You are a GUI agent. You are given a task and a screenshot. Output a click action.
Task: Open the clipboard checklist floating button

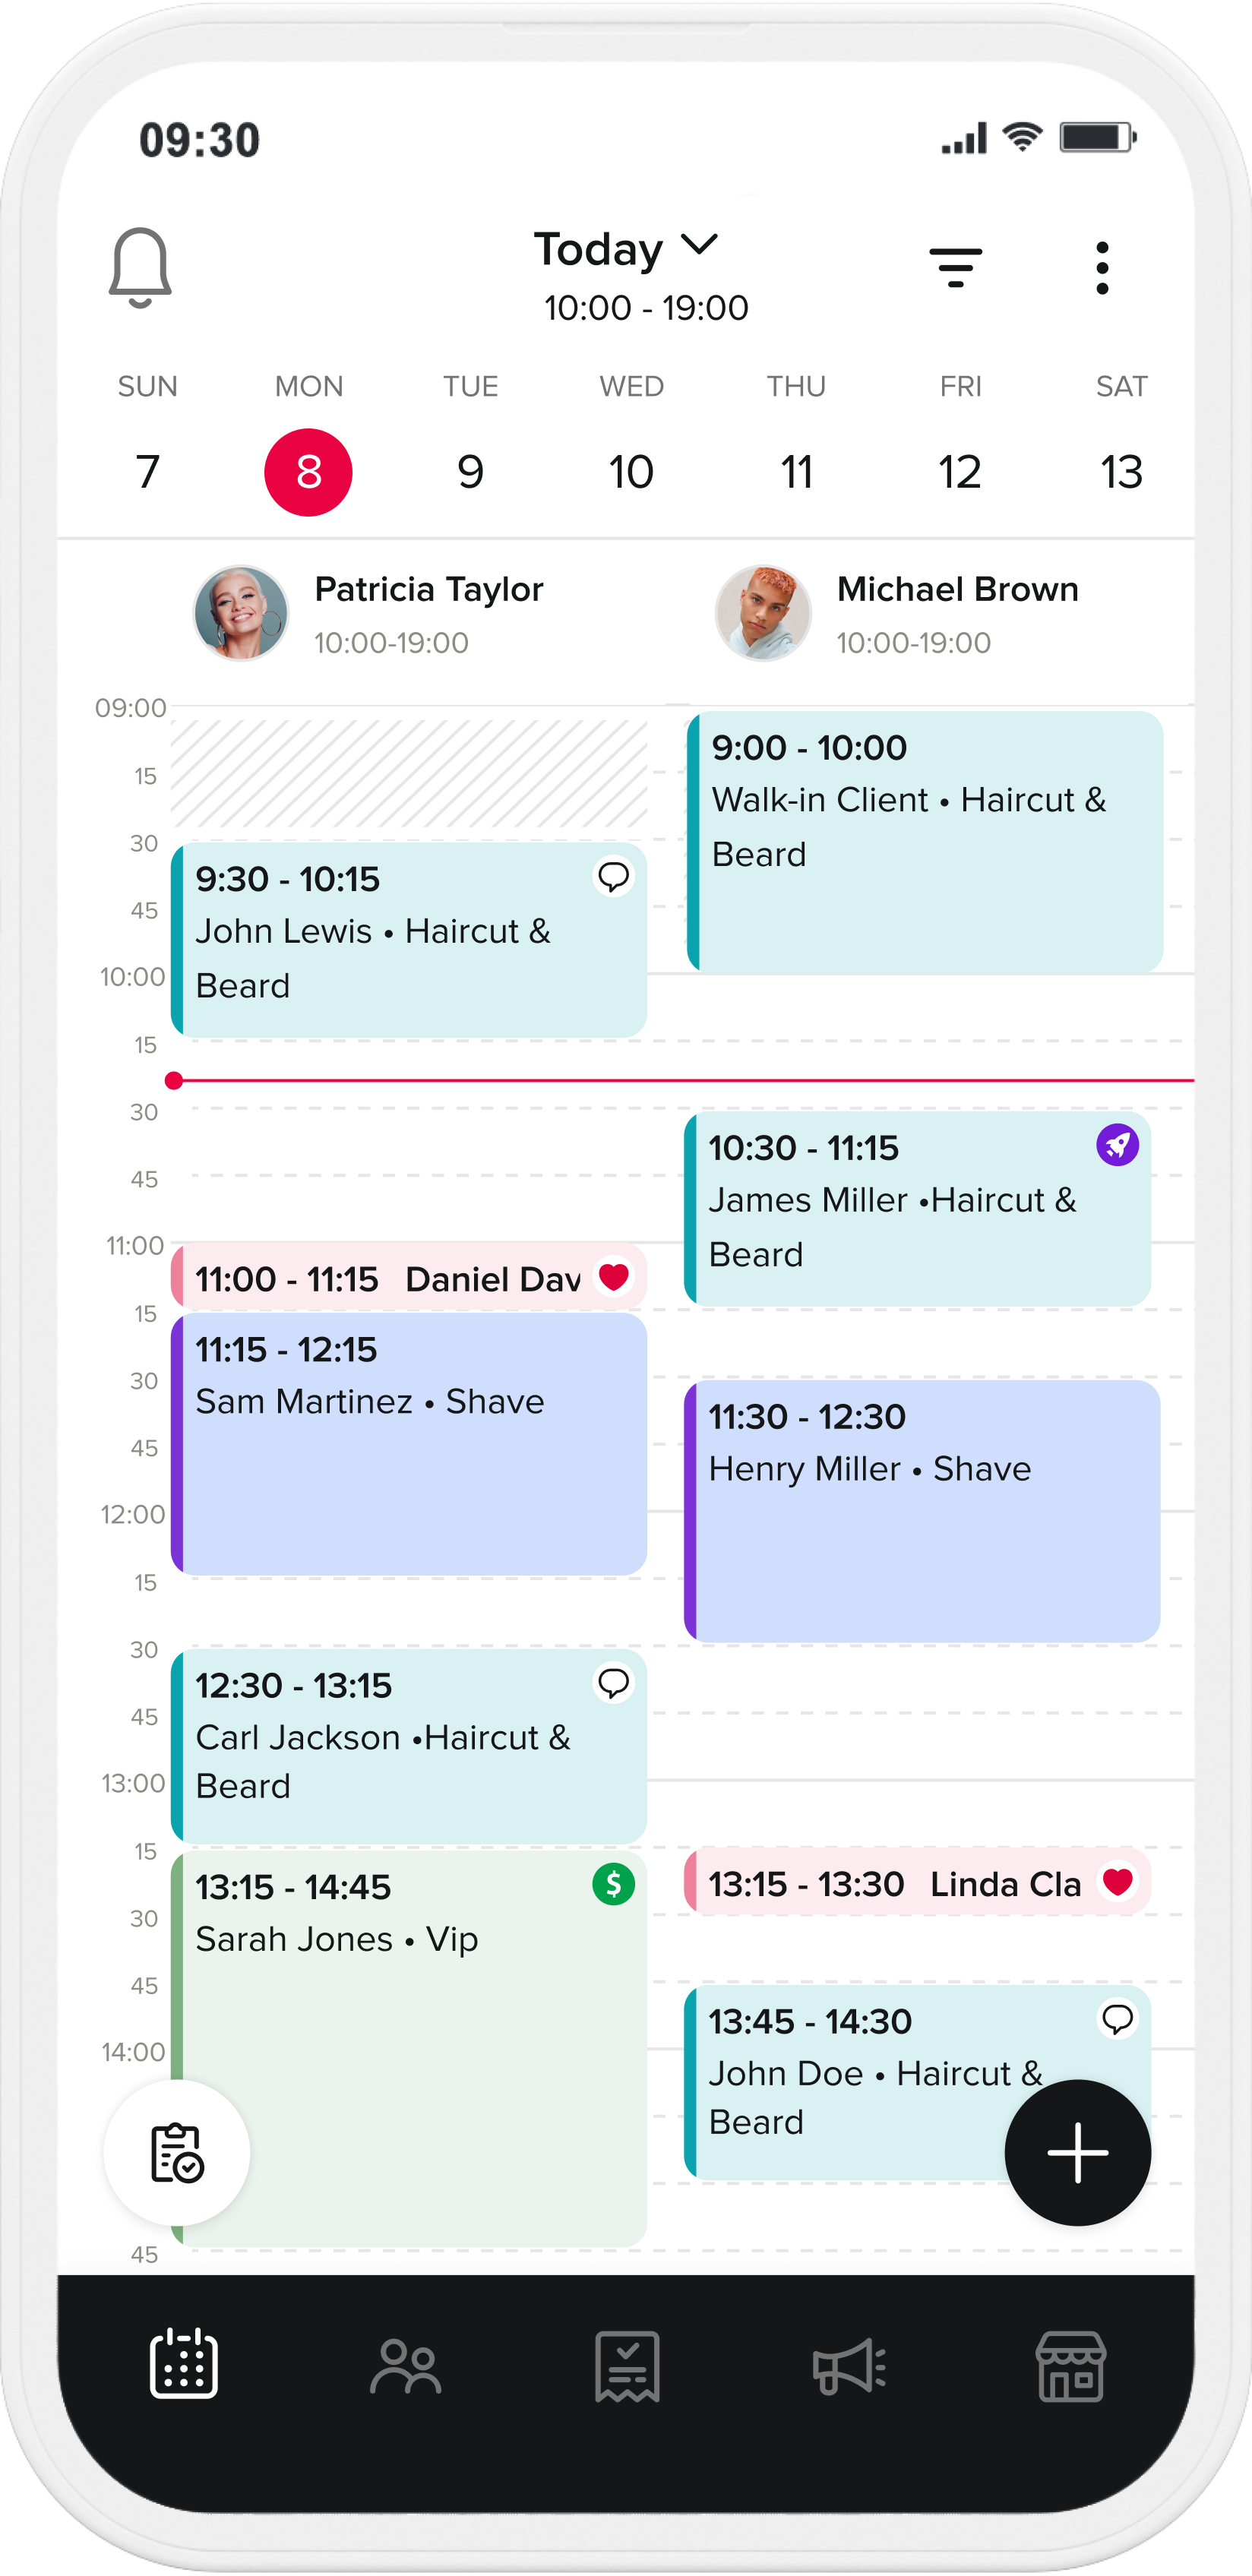click(177, 2152)
